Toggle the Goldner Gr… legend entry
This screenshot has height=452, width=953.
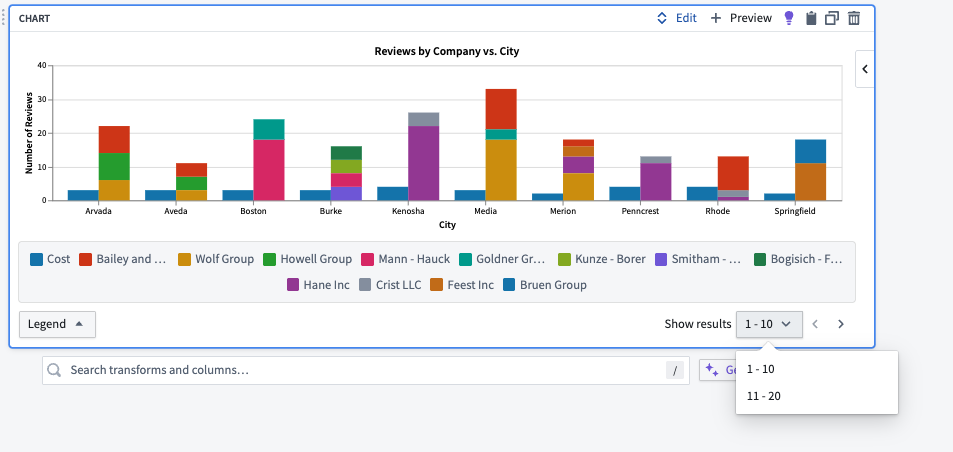pyautogui.click(x=503, y=259)
